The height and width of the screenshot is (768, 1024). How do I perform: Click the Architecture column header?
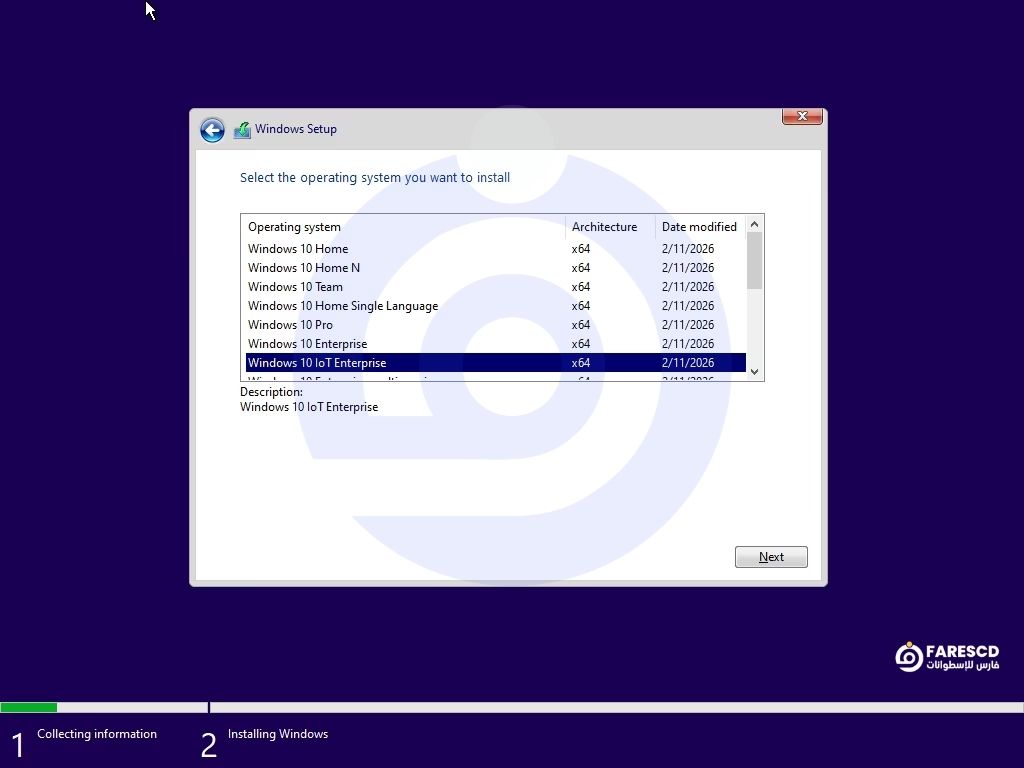604,227
